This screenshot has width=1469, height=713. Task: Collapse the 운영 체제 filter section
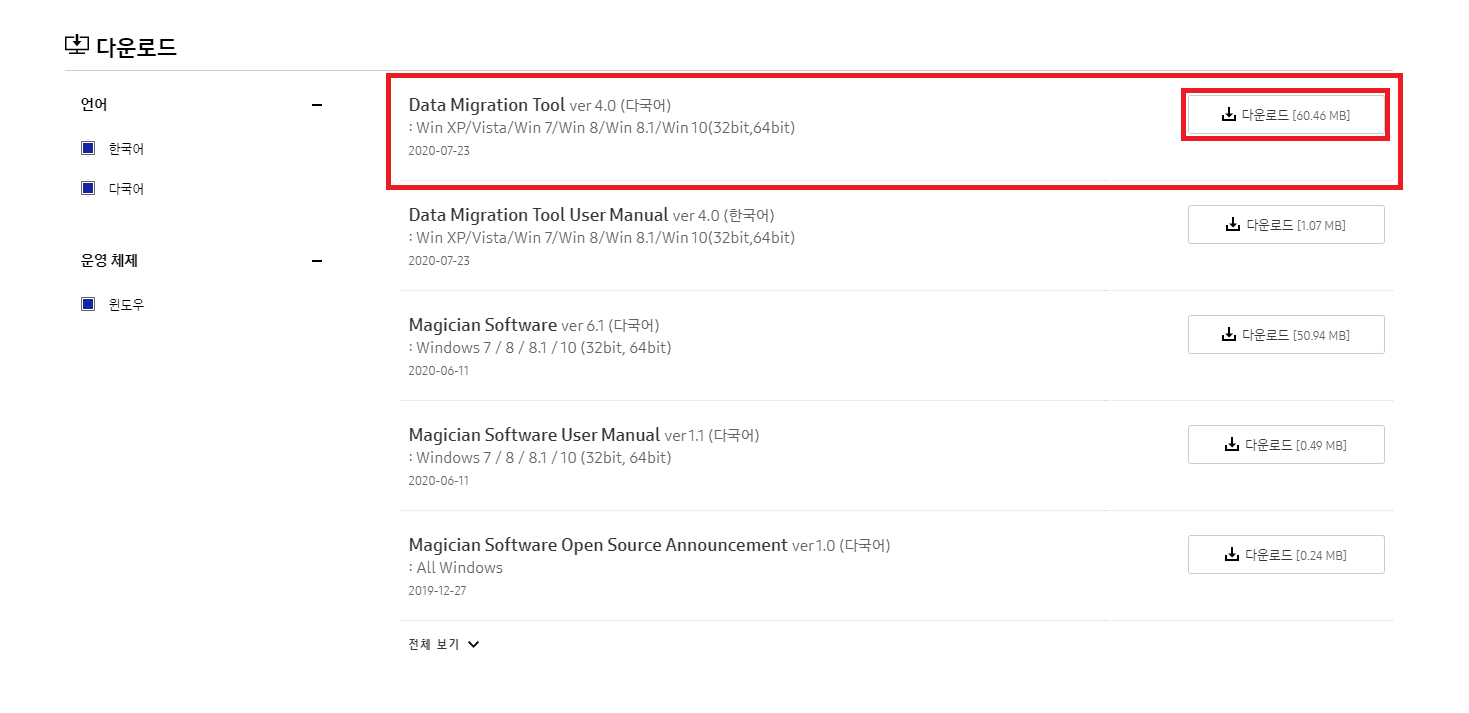click(x=317, y=261)
